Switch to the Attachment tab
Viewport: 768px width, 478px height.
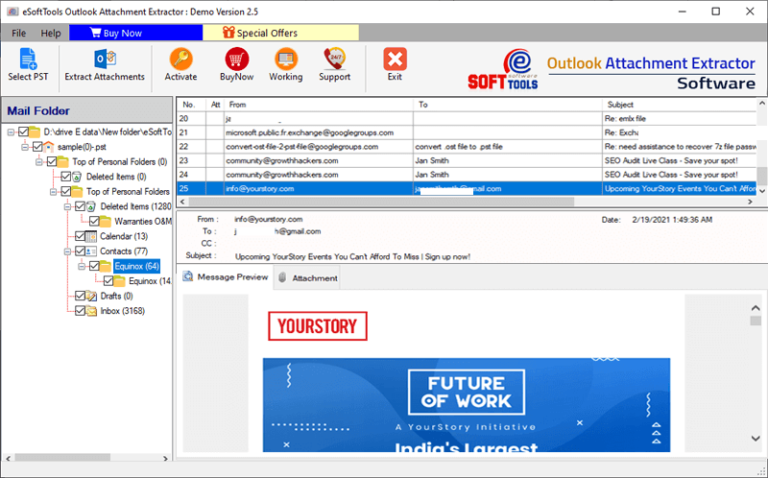(308, 278)
